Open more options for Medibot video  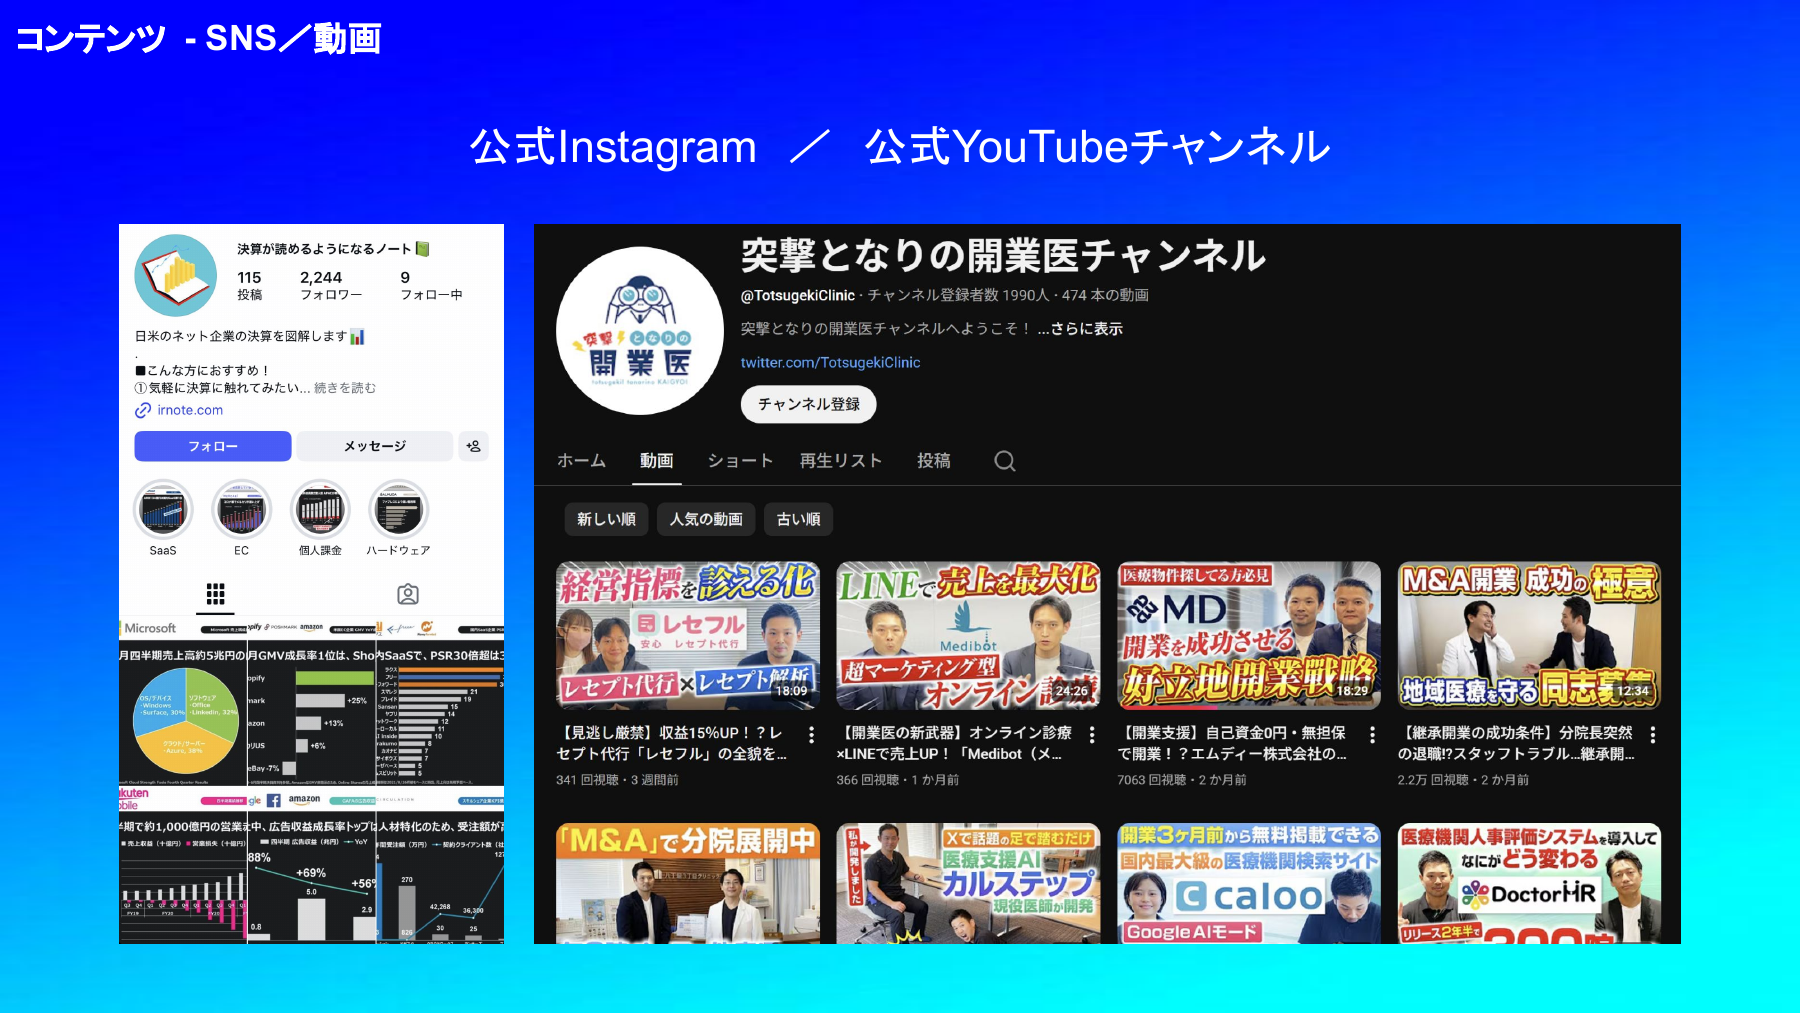[1092, 735]
